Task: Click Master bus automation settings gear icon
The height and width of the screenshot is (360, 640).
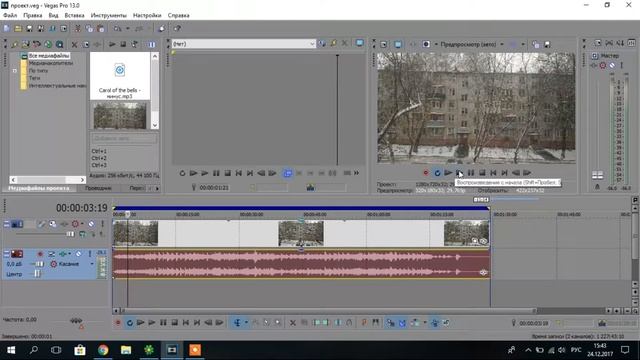Action: click(603, 65)
